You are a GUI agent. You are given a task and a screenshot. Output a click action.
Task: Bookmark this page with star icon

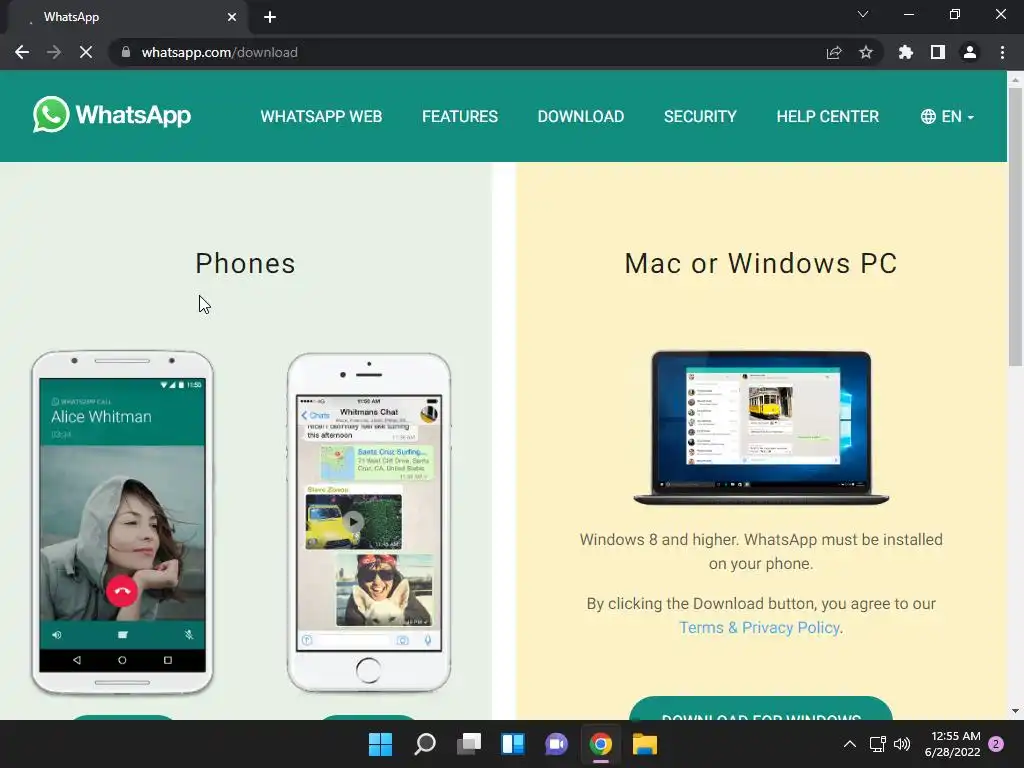pyautogui.click(x=866, y=52)
